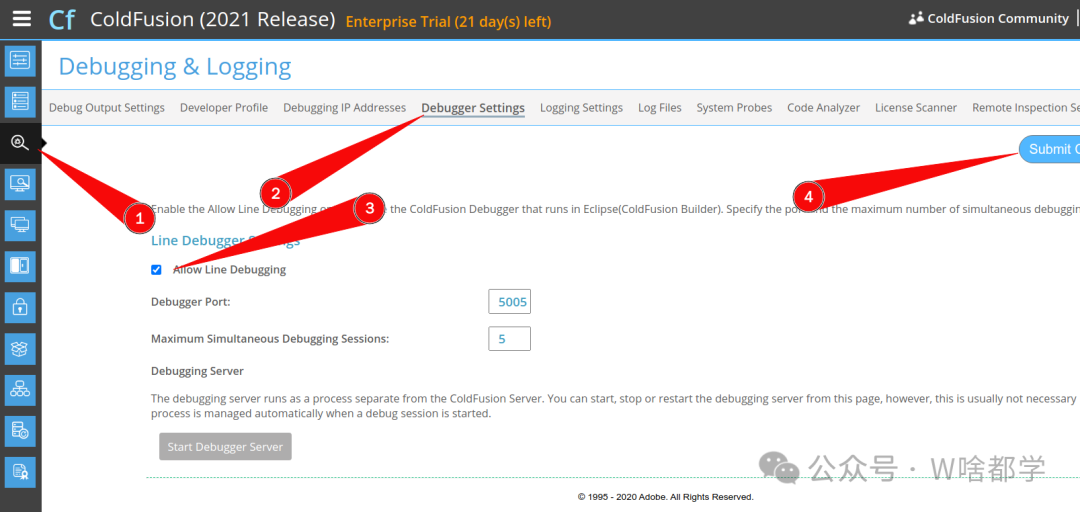The width and height of the screenshot is (1080, 512).
Task: Click Enterprise Trial (21 day(s) left) text
Action: point(448,21)
